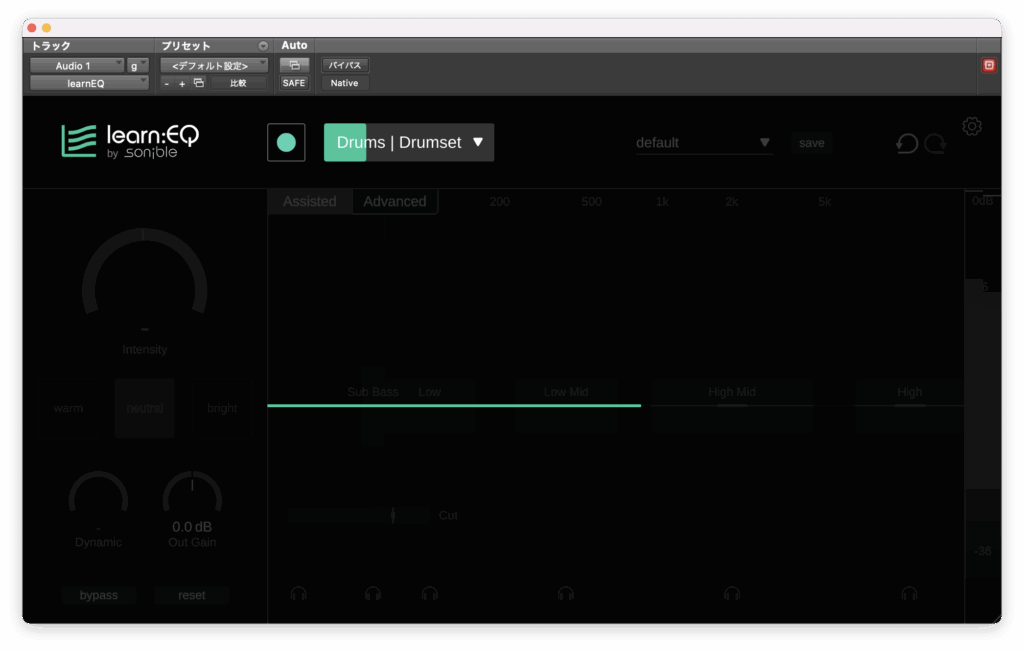
Task: Click the プリセット header label
Action: 186,46
